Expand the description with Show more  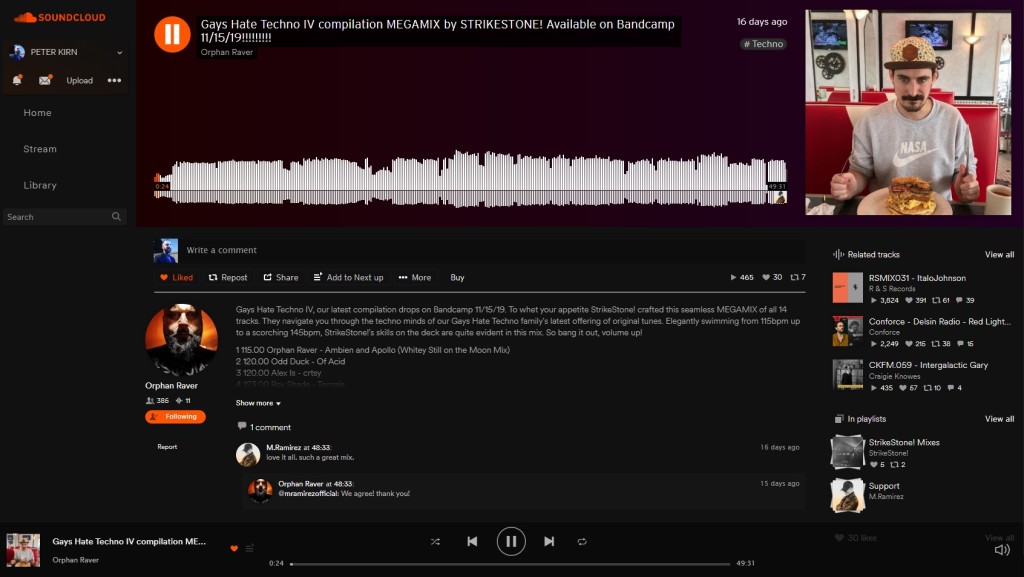[x=258, y=403]
